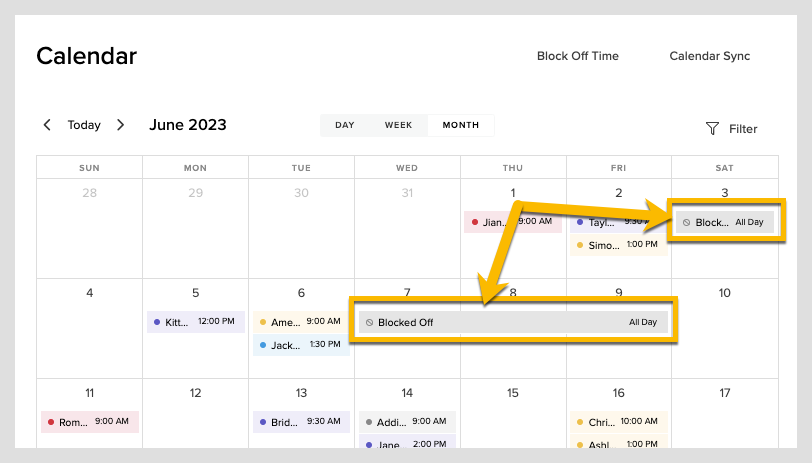The image size is (812, 463).
Task: Open Block Off Time
Action: [x=577, y=56]
